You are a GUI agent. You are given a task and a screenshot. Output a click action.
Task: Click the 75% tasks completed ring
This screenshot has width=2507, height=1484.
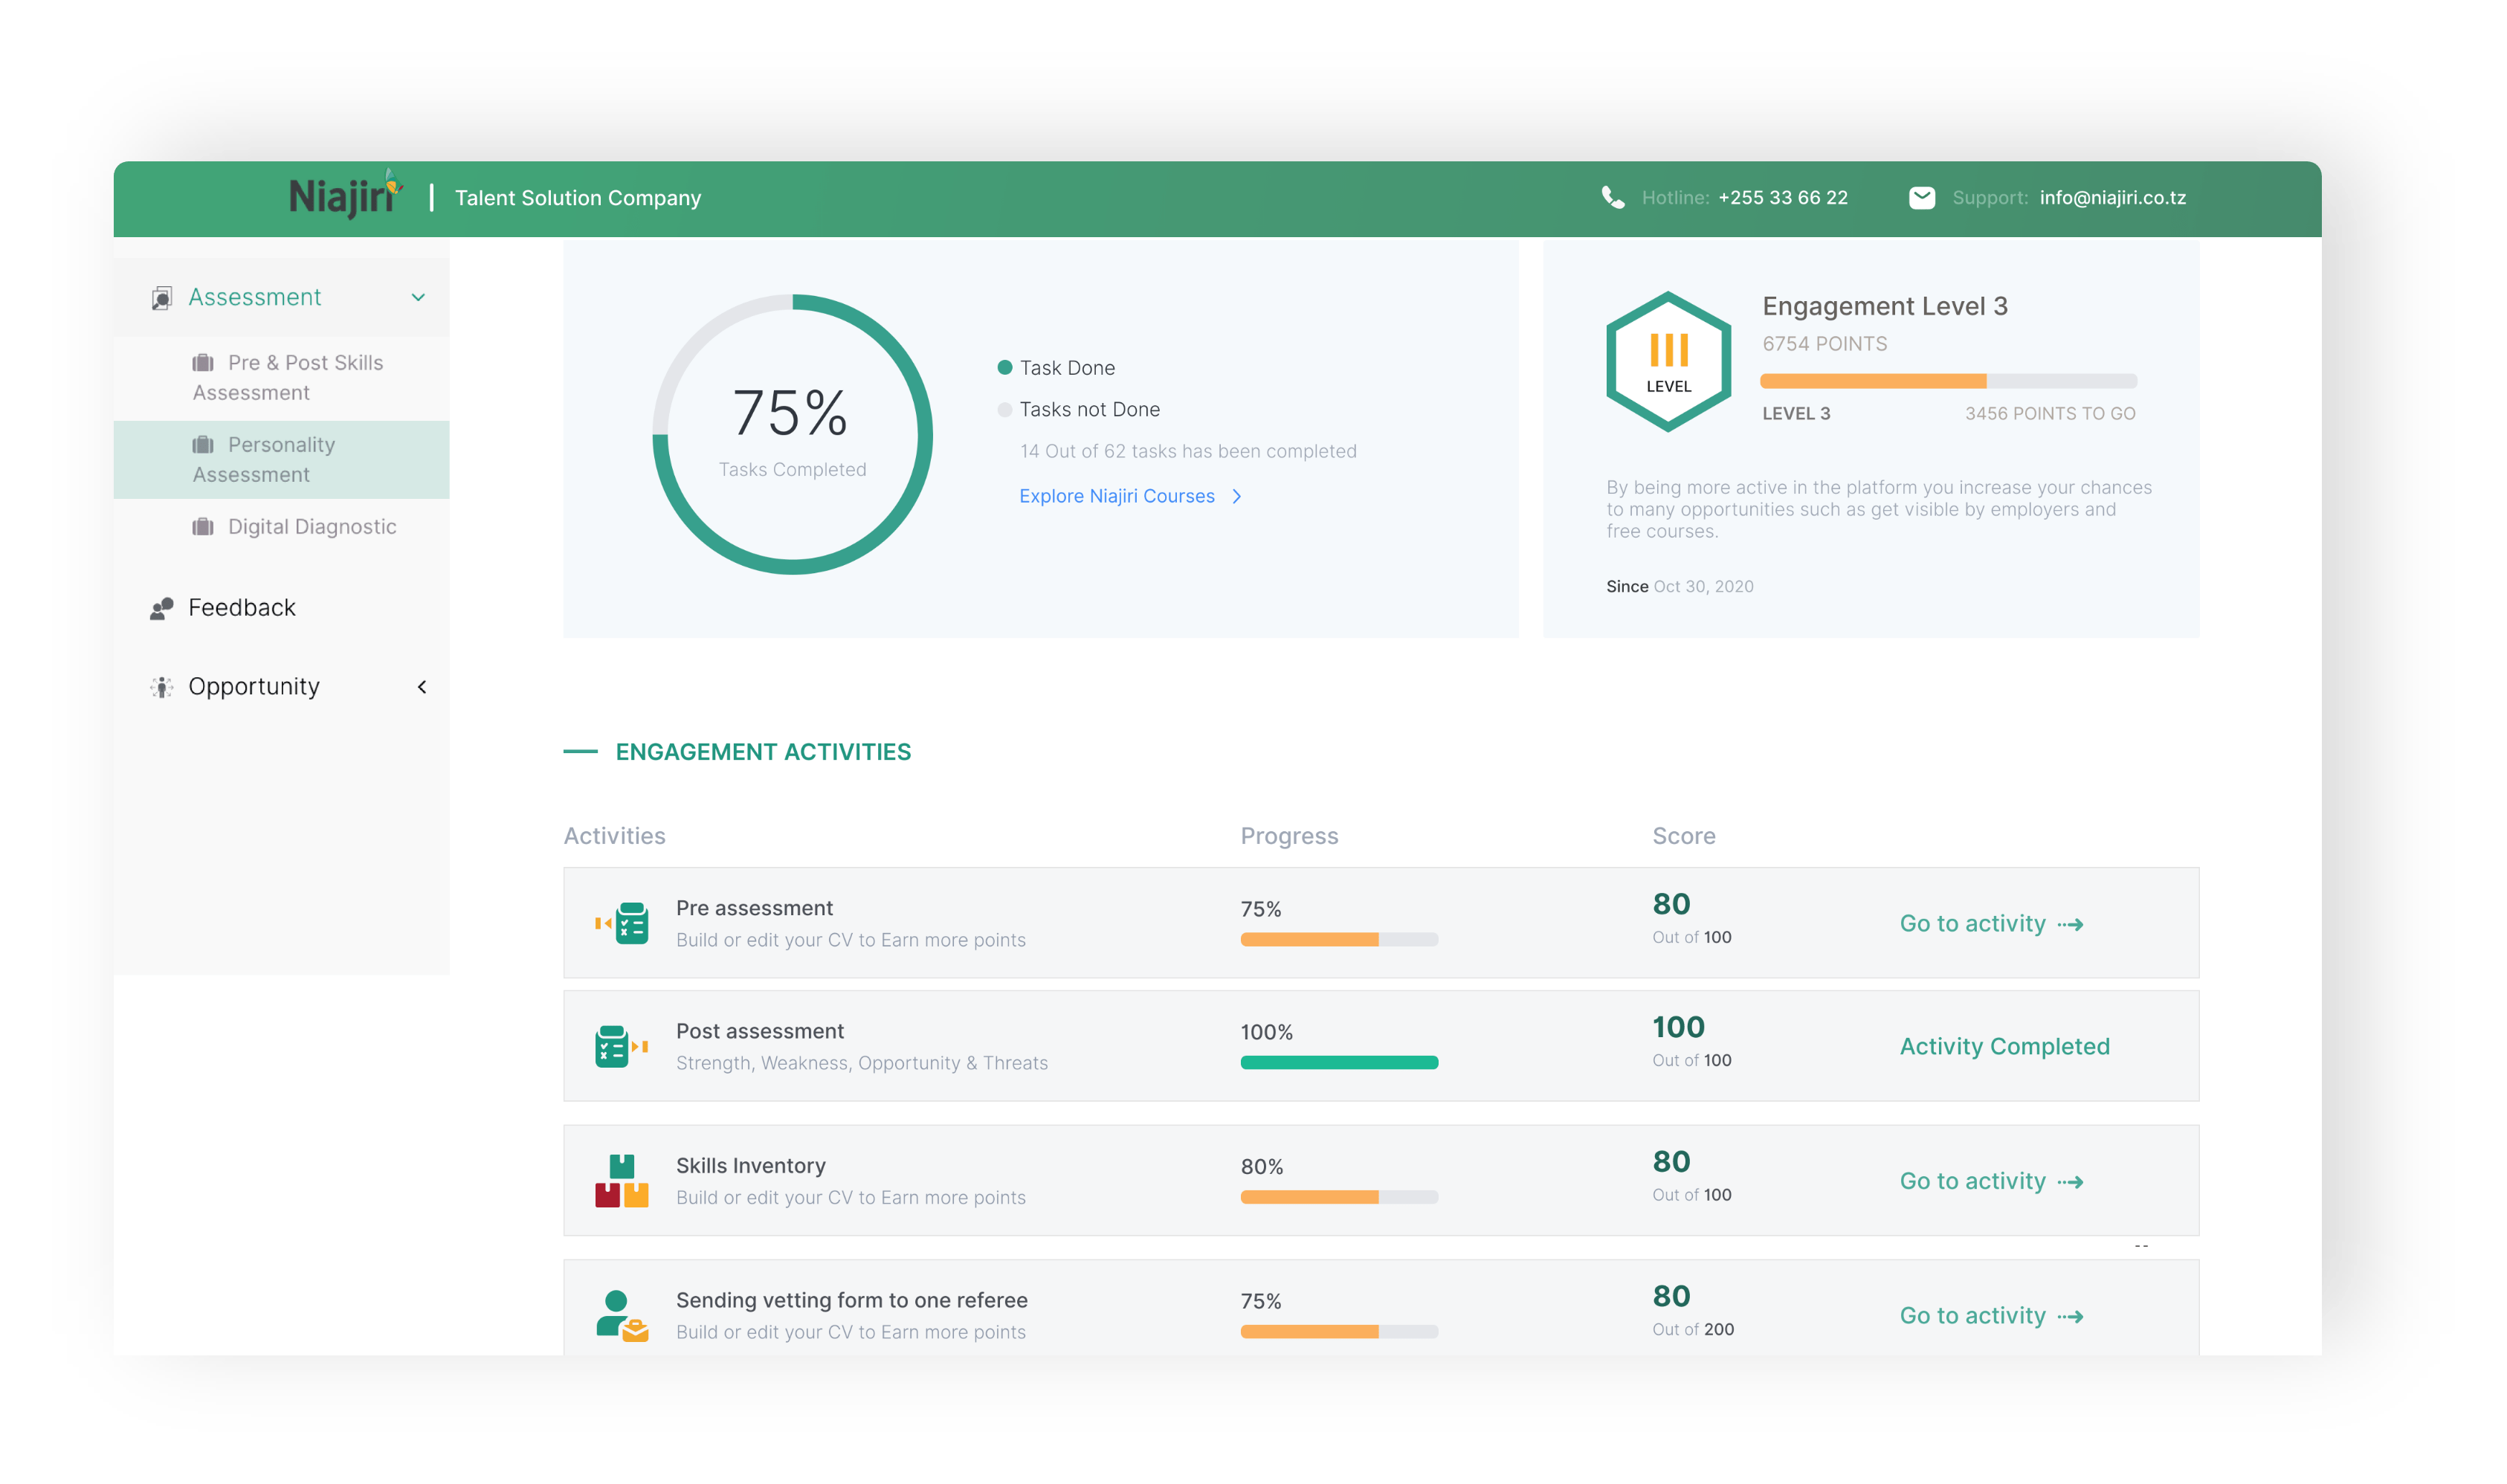click(x=792, y=434)
